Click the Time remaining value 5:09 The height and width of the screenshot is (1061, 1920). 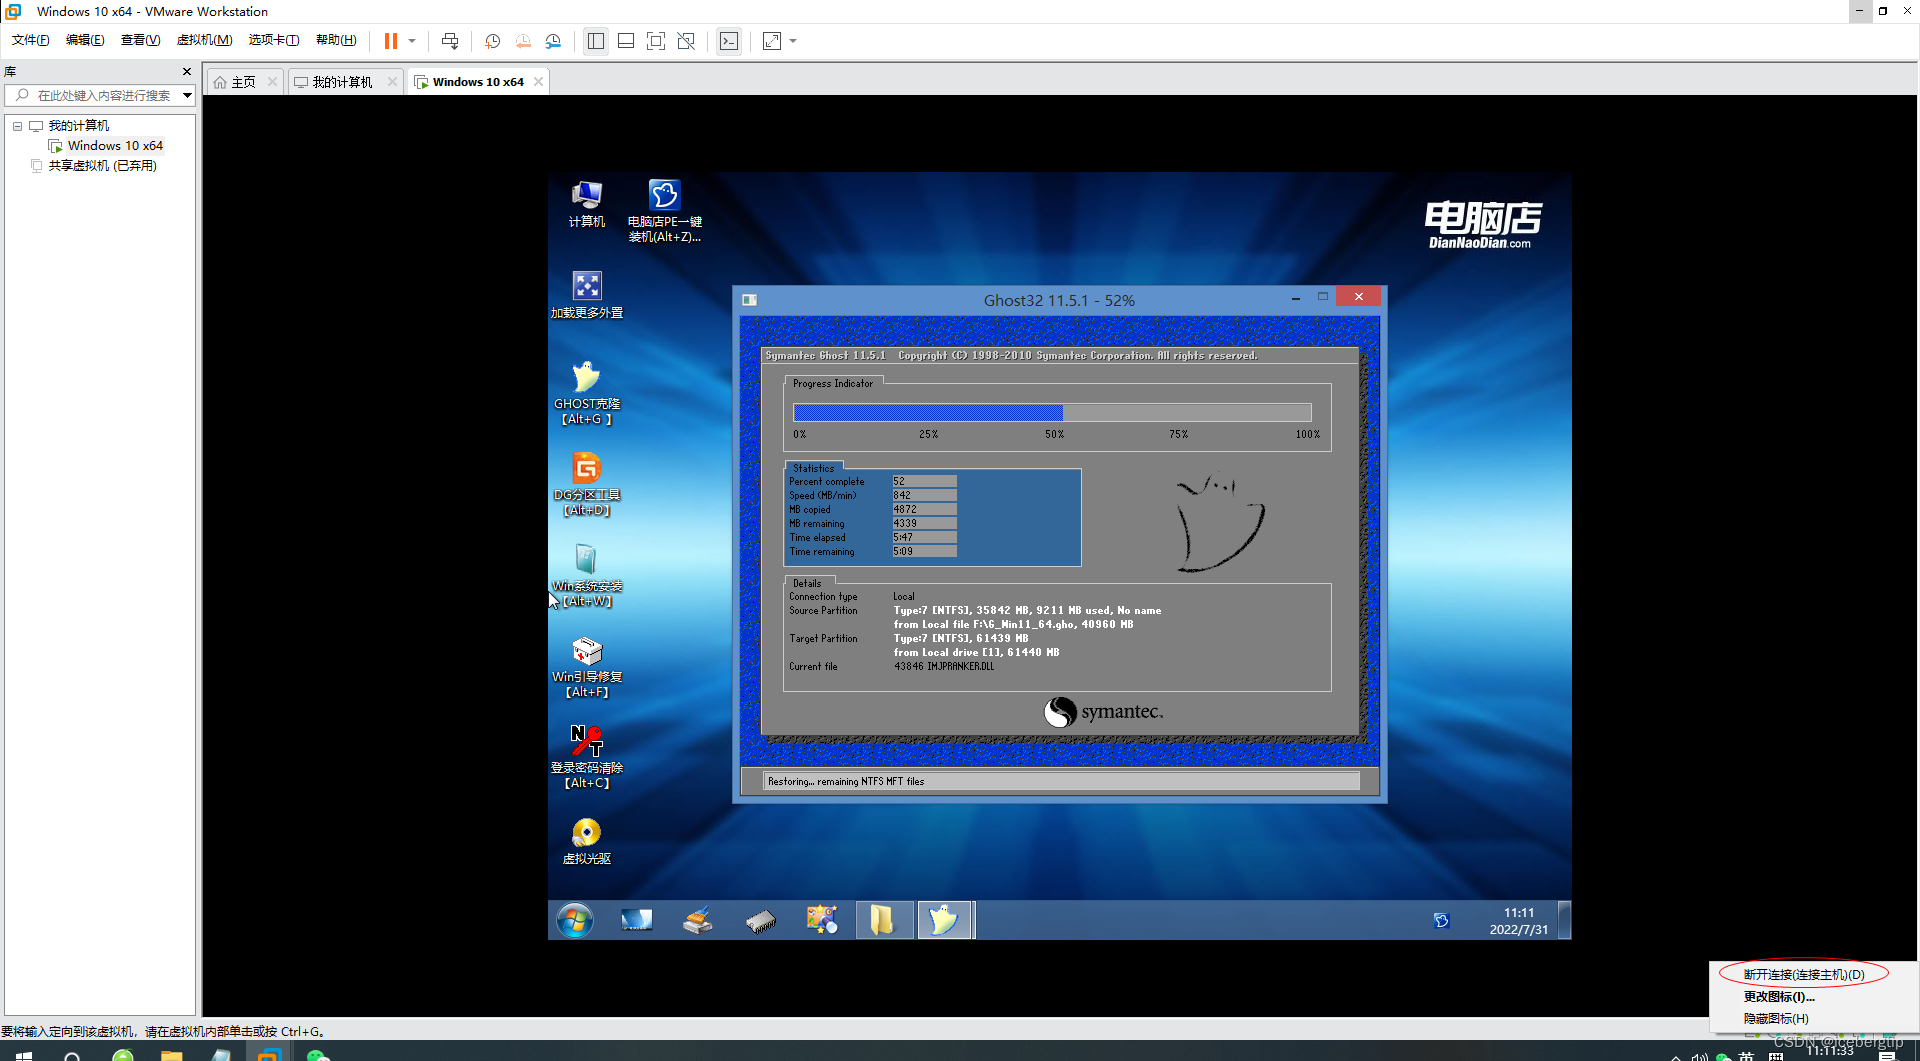pyautogui.click(x=924, y=551)
